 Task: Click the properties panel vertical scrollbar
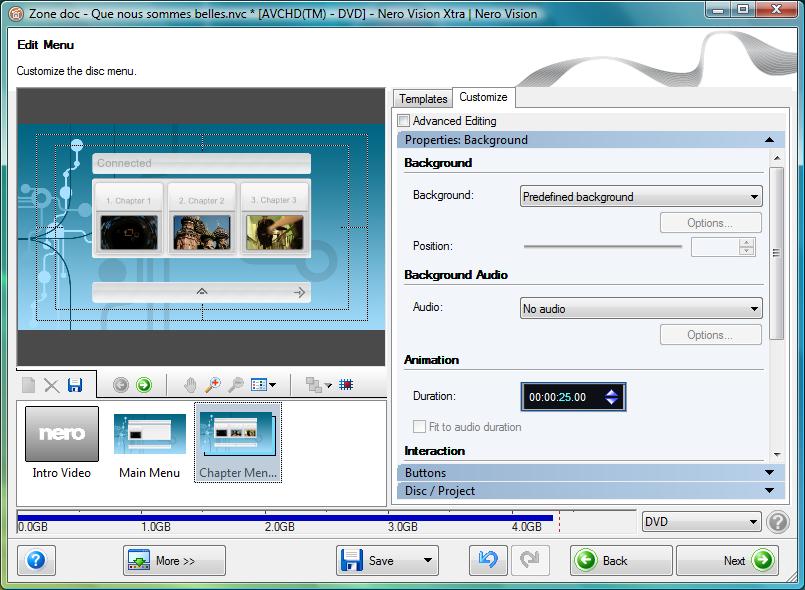(777, 253)
